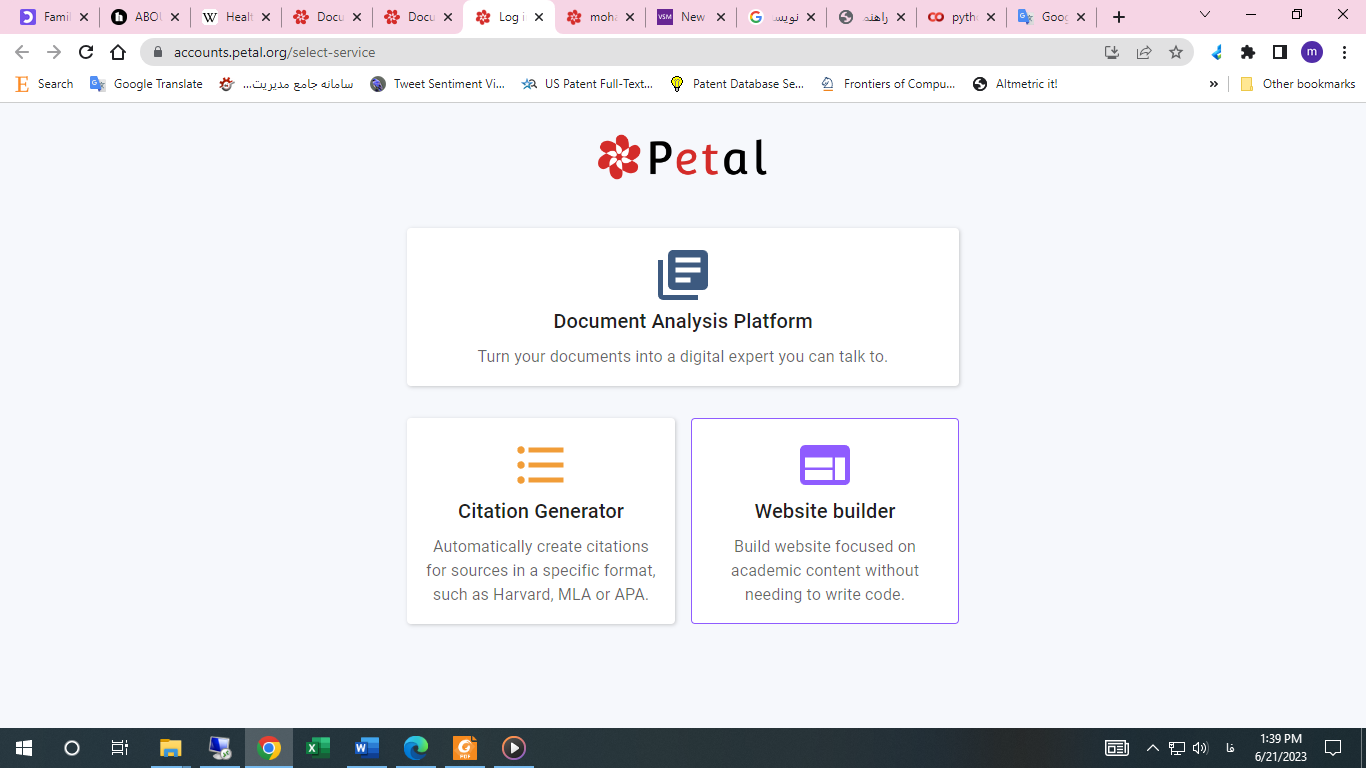This screenshot has height=768, width=1366.
Task: Click the Website builder purple layout icon
Action: 825,465
